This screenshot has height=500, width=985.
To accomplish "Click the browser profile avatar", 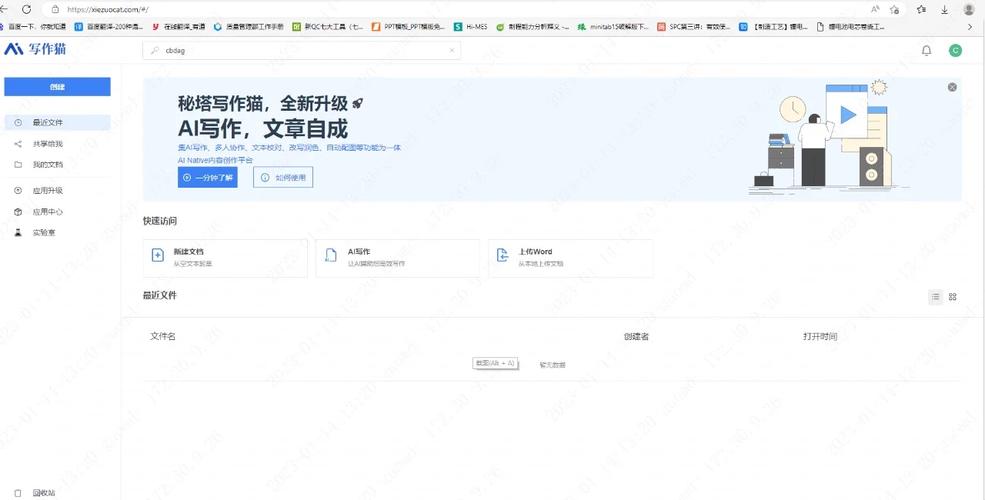I will (969, 9).
